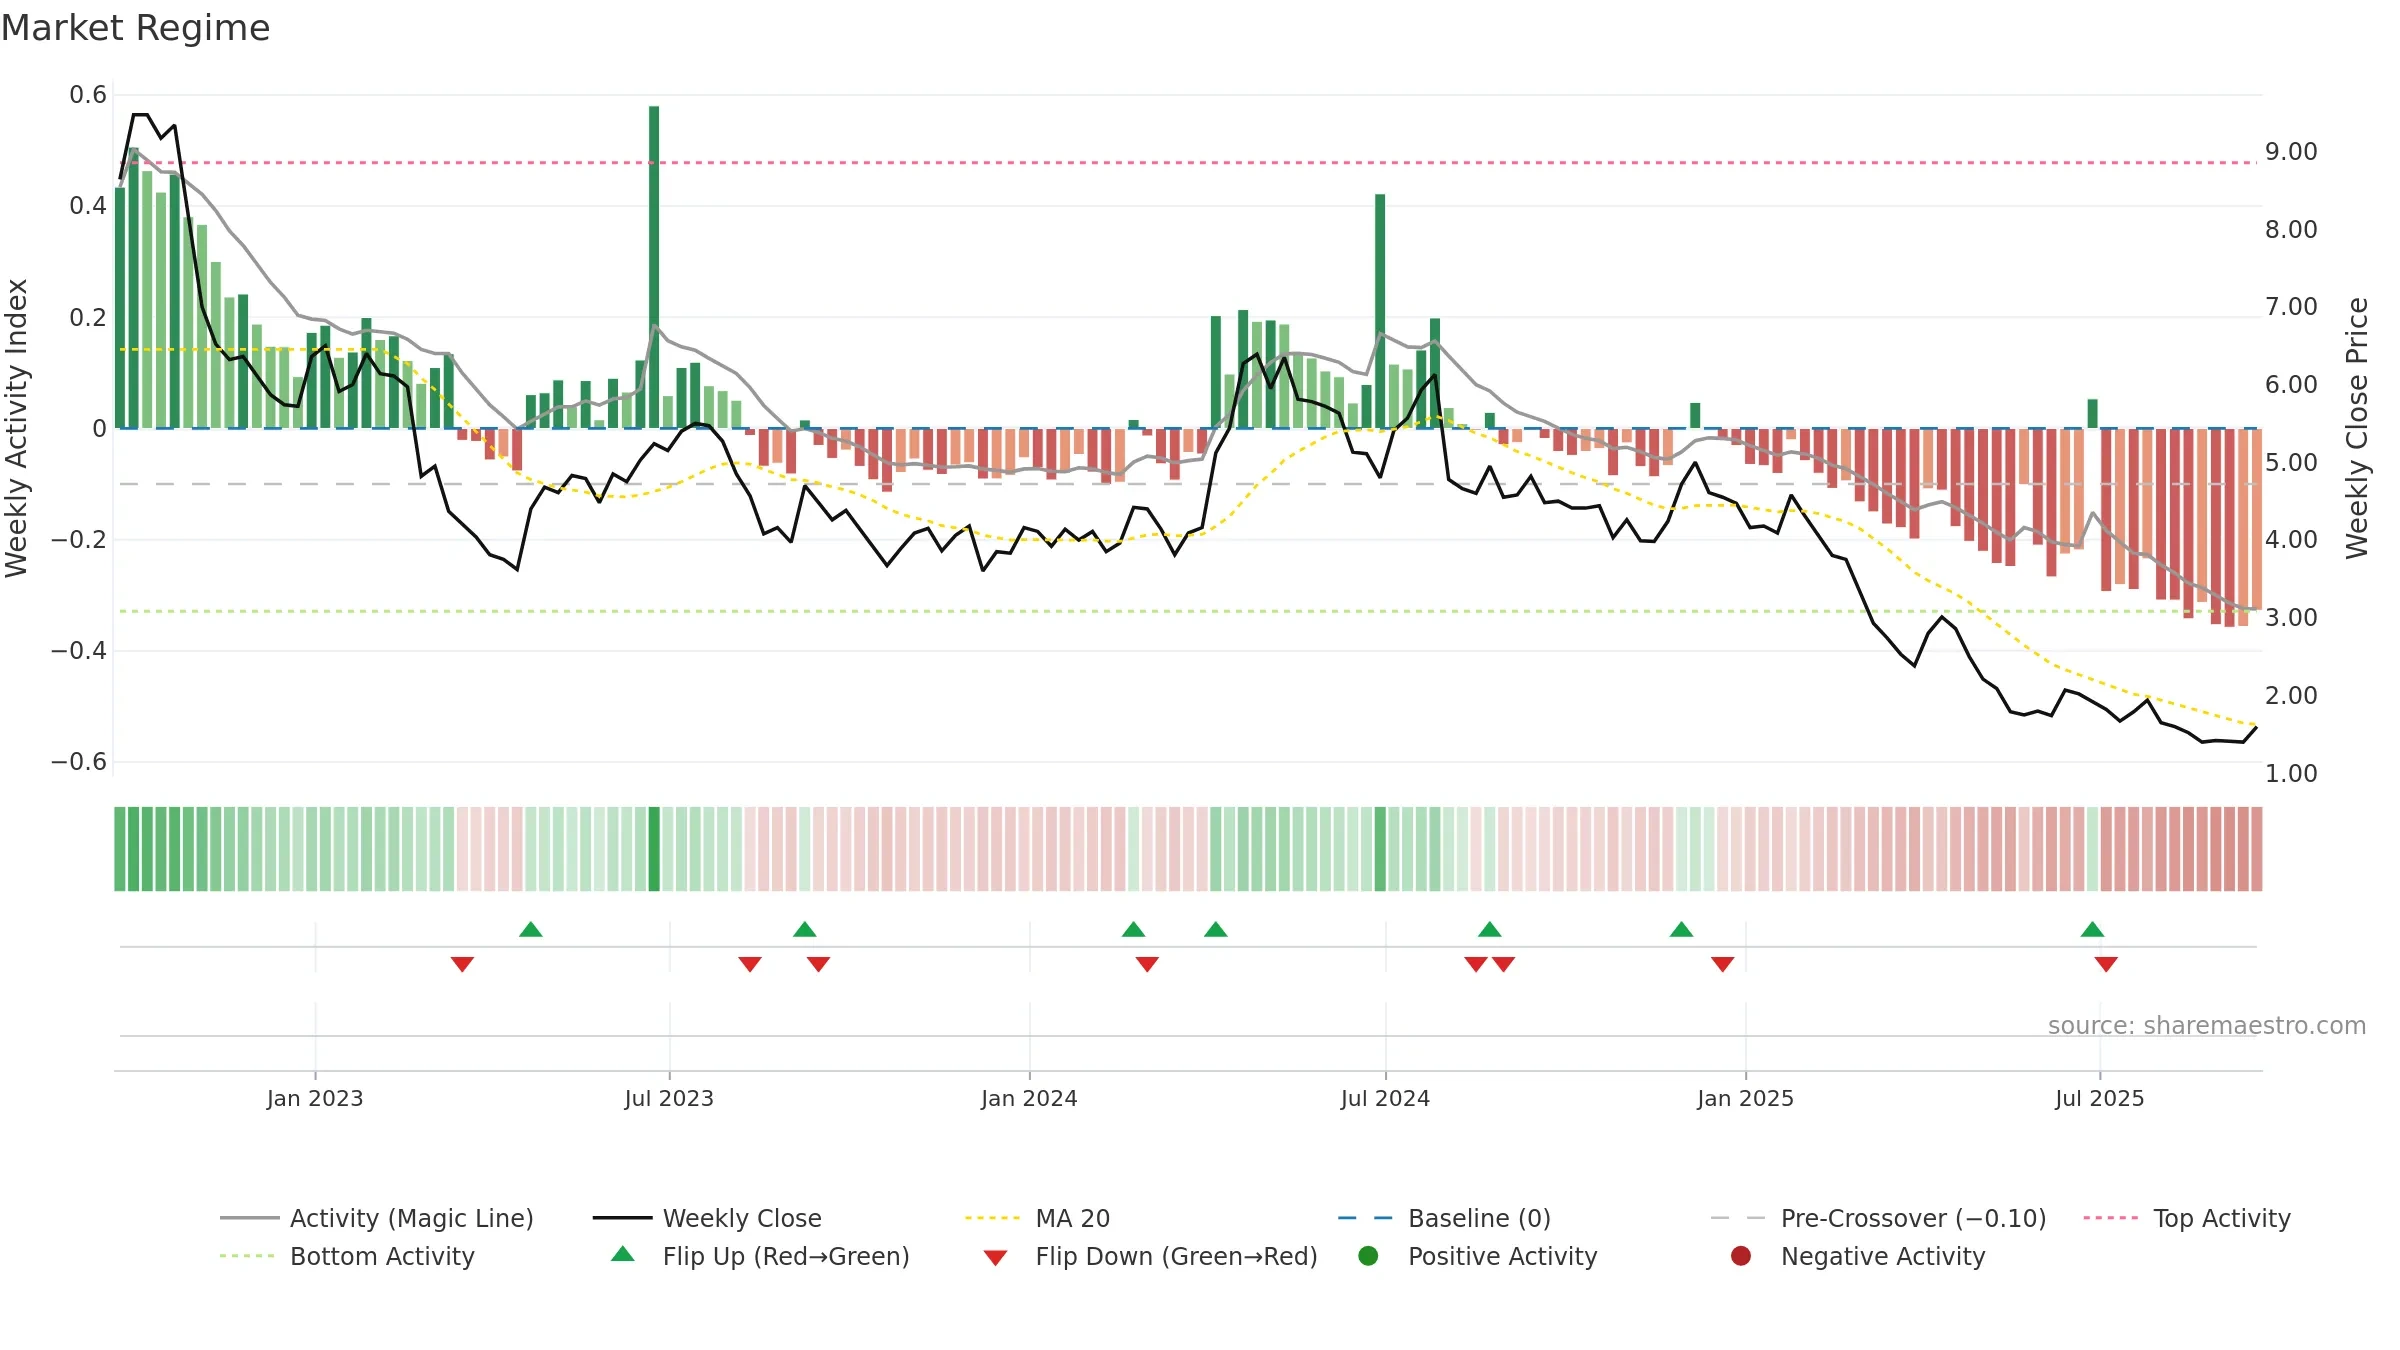Click the Jan 2025 axis label
Image resolution: width=2400 pixels, height=1350 pixels.
click(x=1745, y=1099)
